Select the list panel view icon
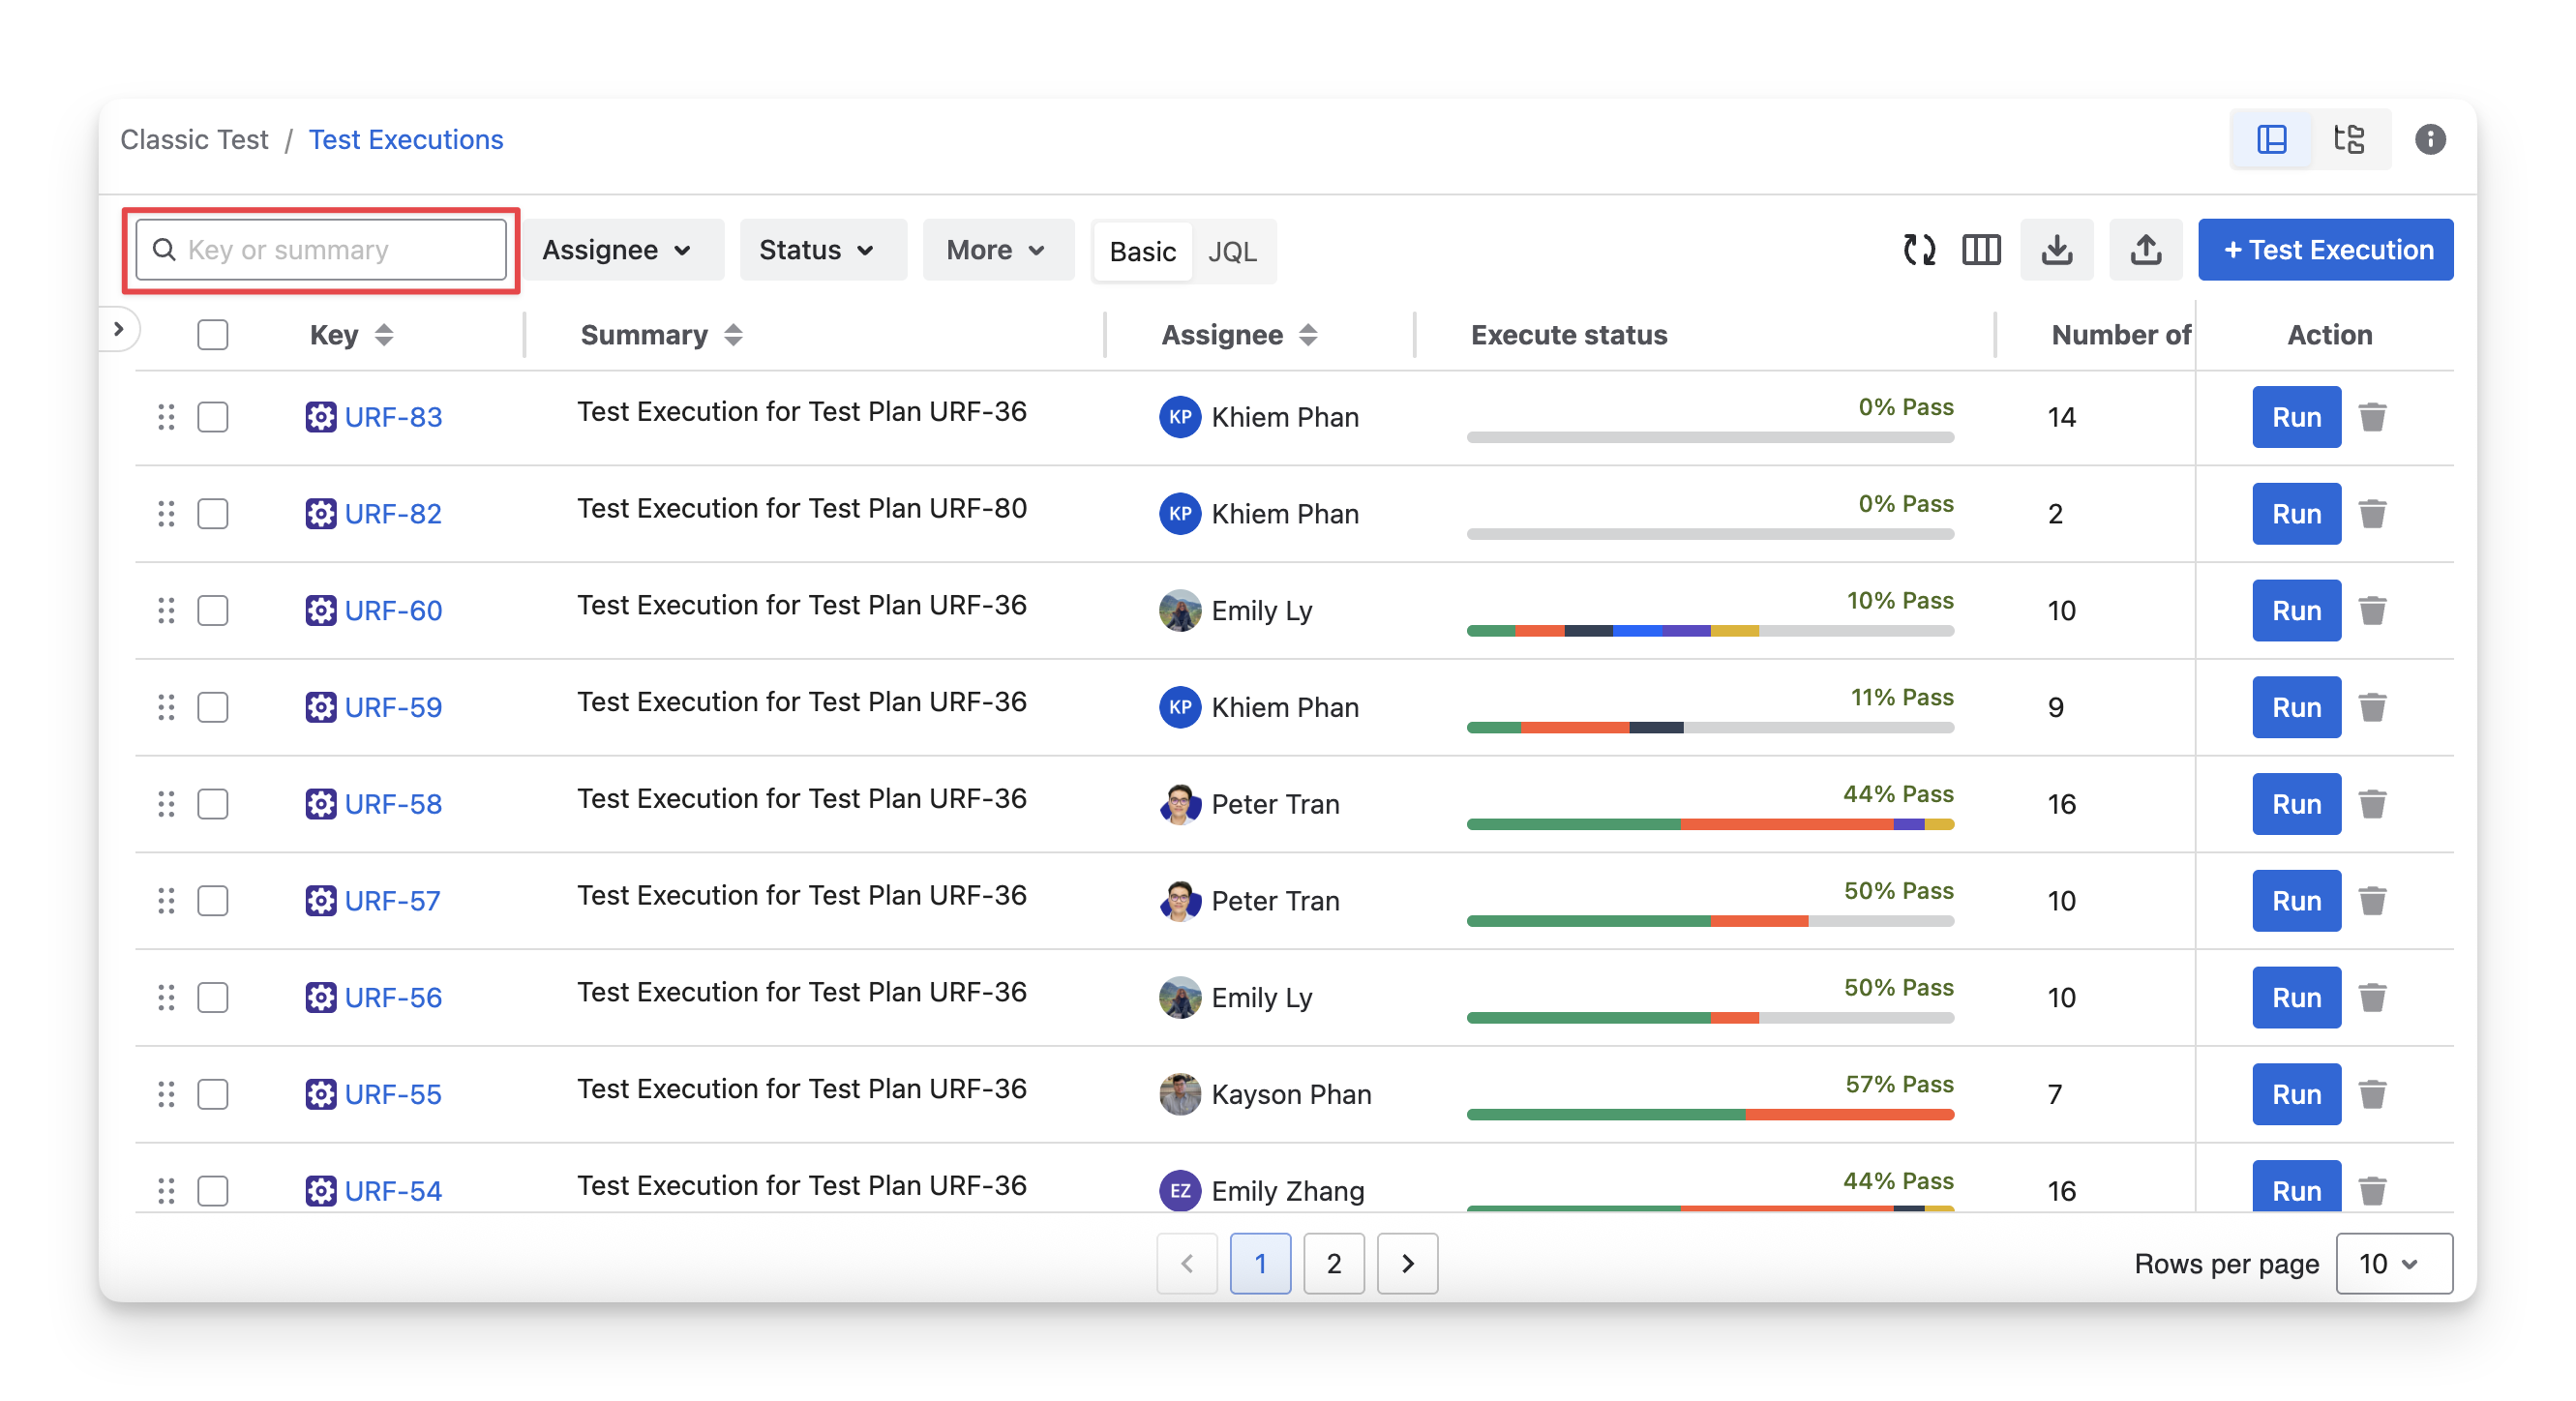Viewport: 2576px width, 1401px height. pos(2272,139)
